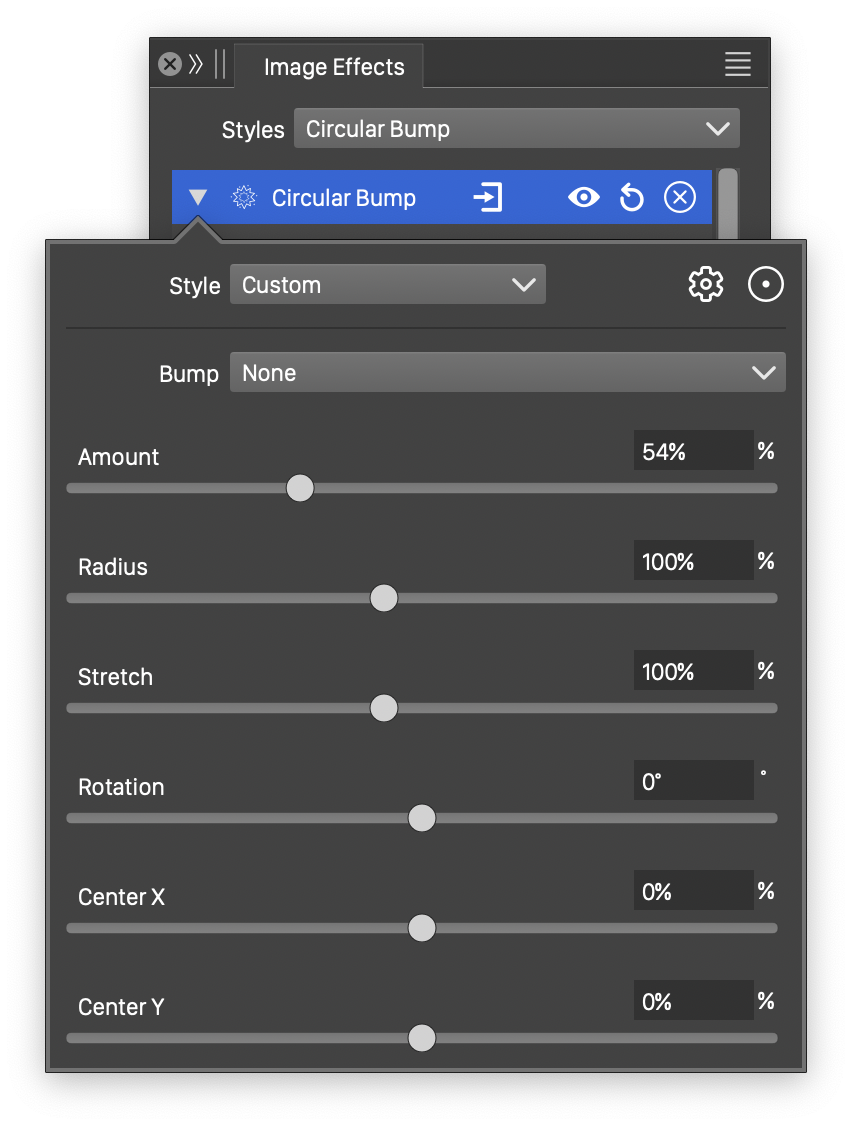Click the Amount slider handle
Image resolution: width=852 pixels, height=1126 pixels.
point(300,488)
